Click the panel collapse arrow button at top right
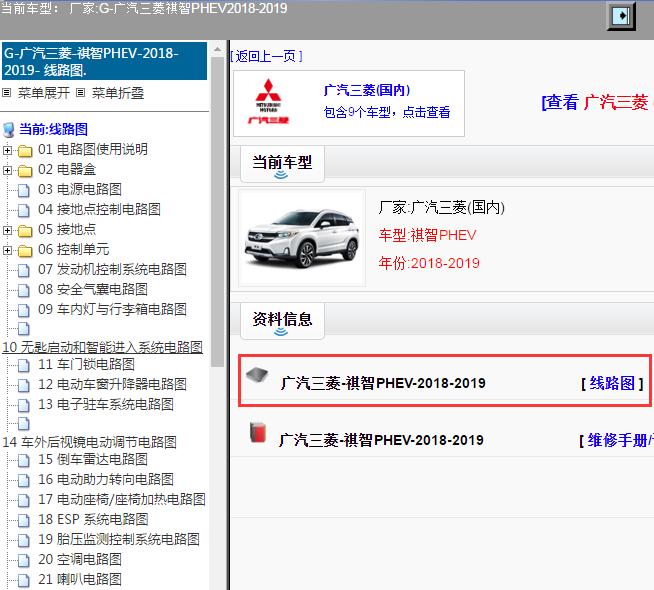Image resolution: width=654 pixels, height=590 pixels. 621,16
